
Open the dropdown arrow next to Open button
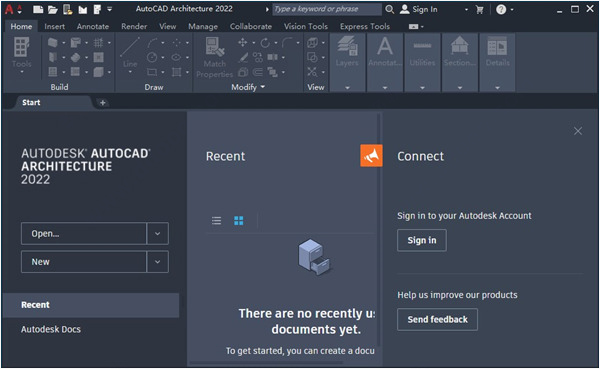pos(157,233)
